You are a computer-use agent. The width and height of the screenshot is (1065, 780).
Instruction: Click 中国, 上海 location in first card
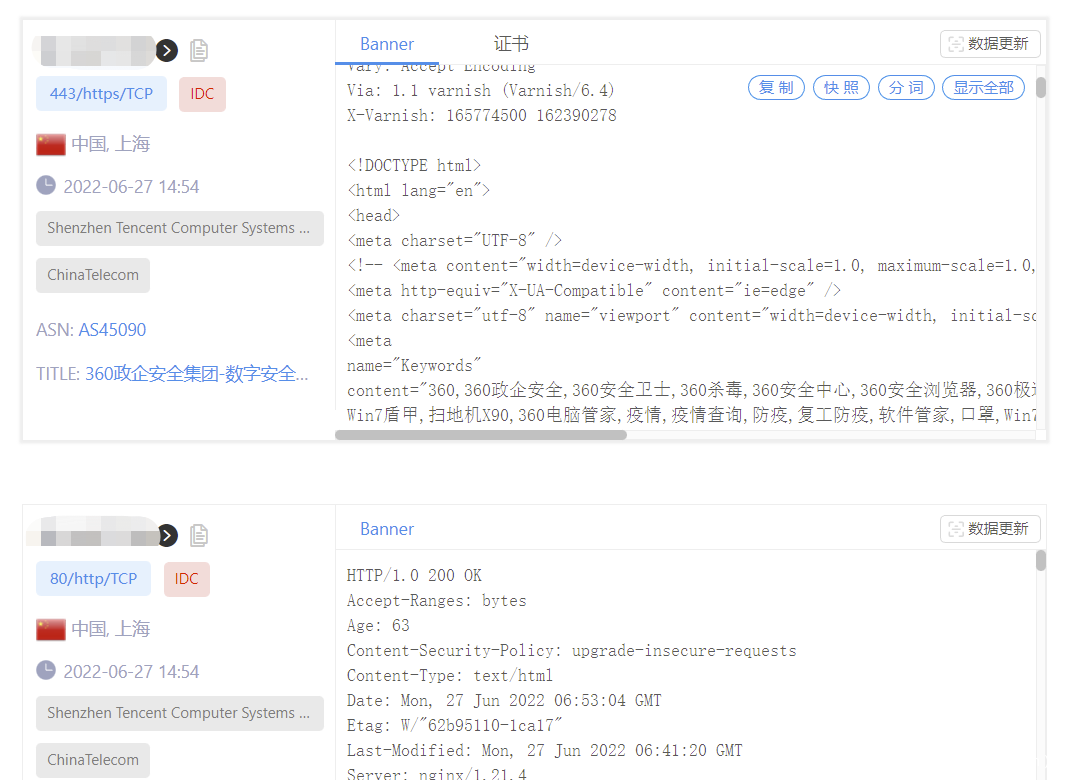110,145
